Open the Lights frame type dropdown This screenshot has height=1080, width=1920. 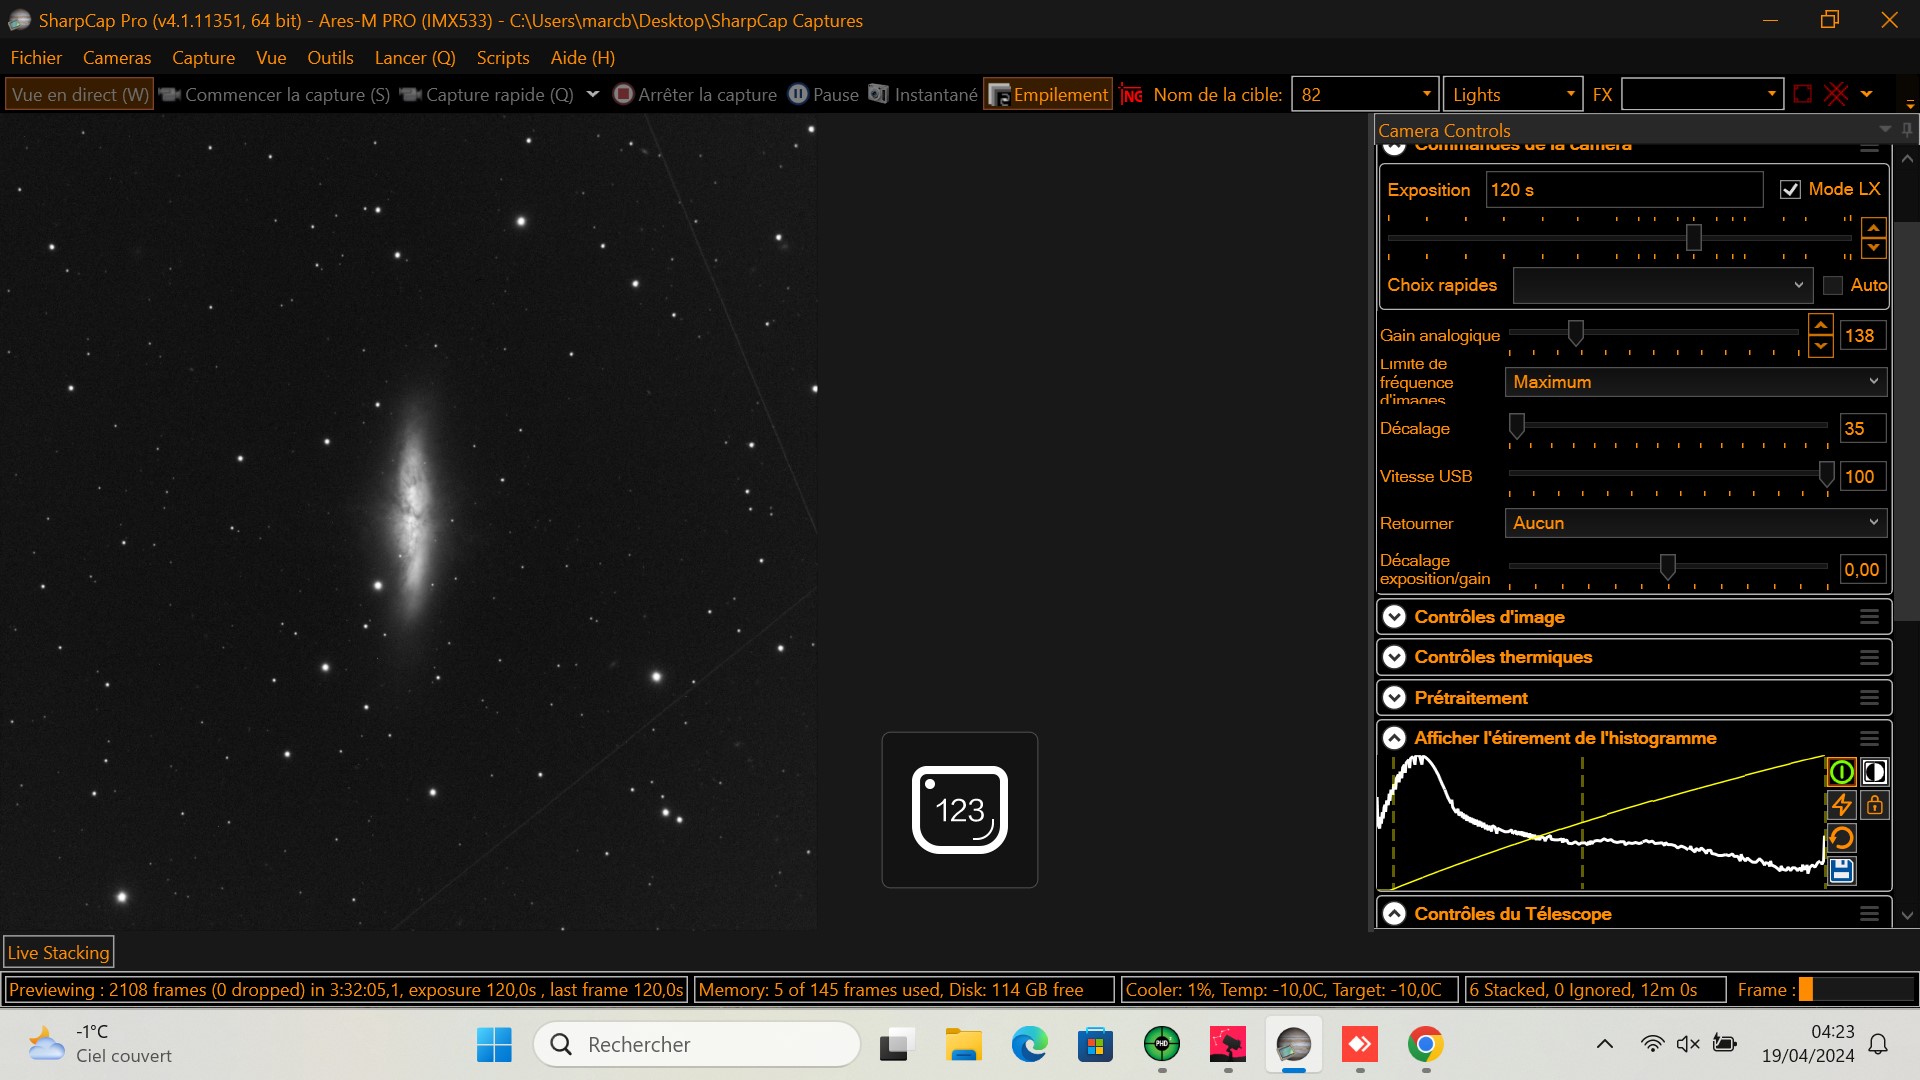(x=1512, y=94)
